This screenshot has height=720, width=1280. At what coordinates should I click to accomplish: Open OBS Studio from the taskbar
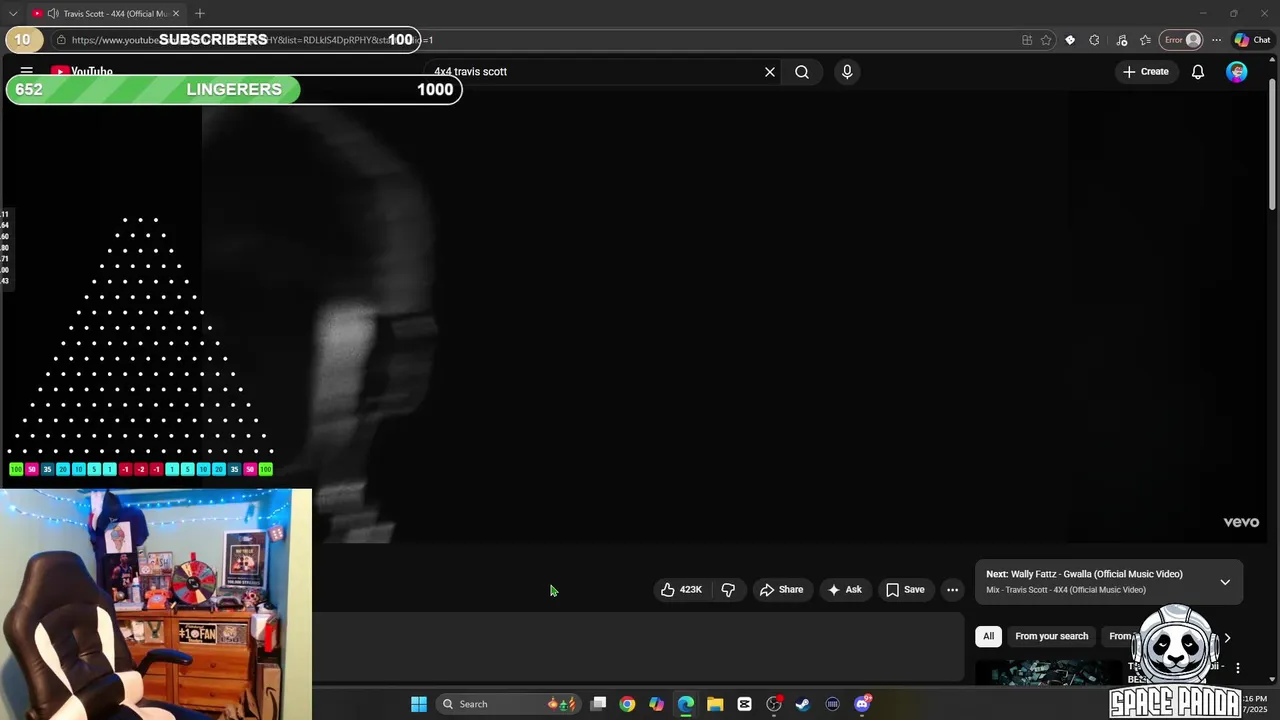pos(774,704)
